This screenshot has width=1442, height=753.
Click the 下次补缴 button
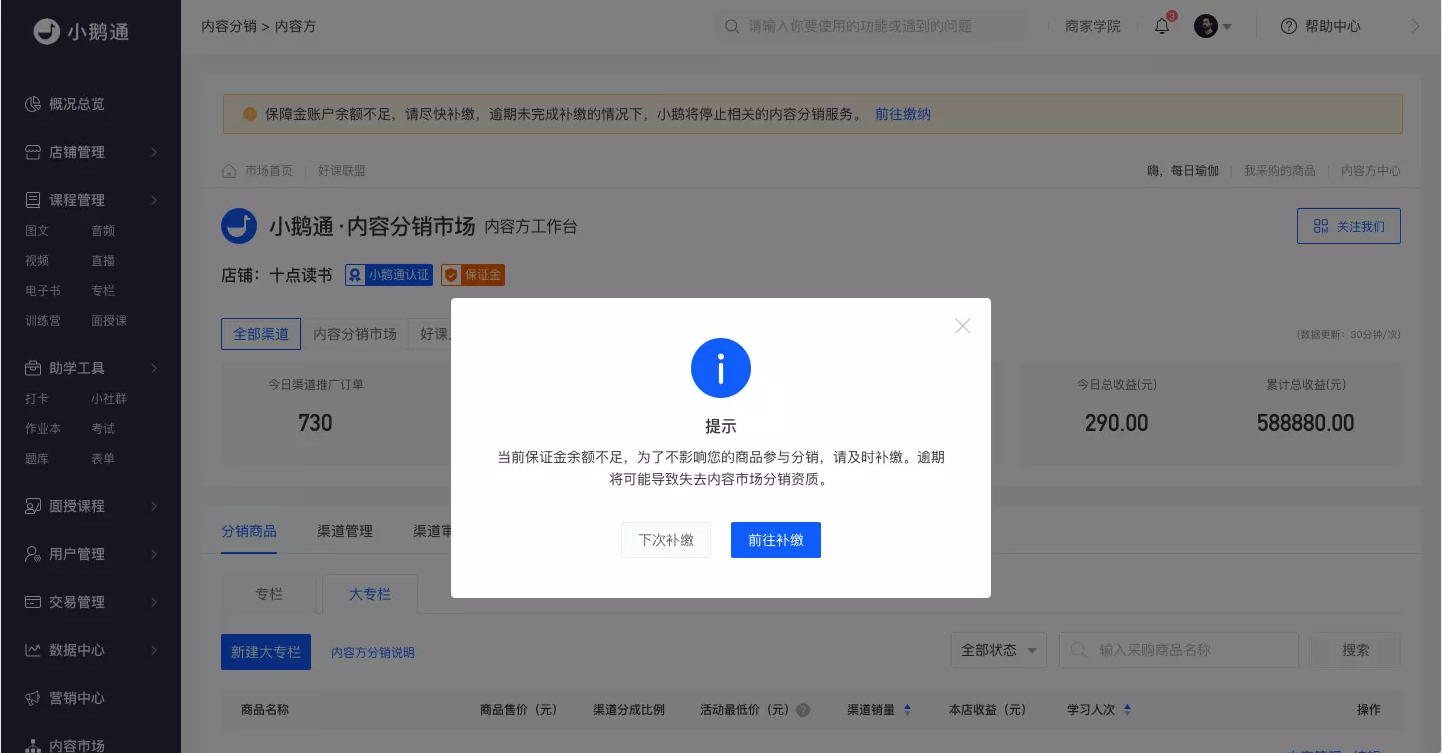click(x=666, y=540)
